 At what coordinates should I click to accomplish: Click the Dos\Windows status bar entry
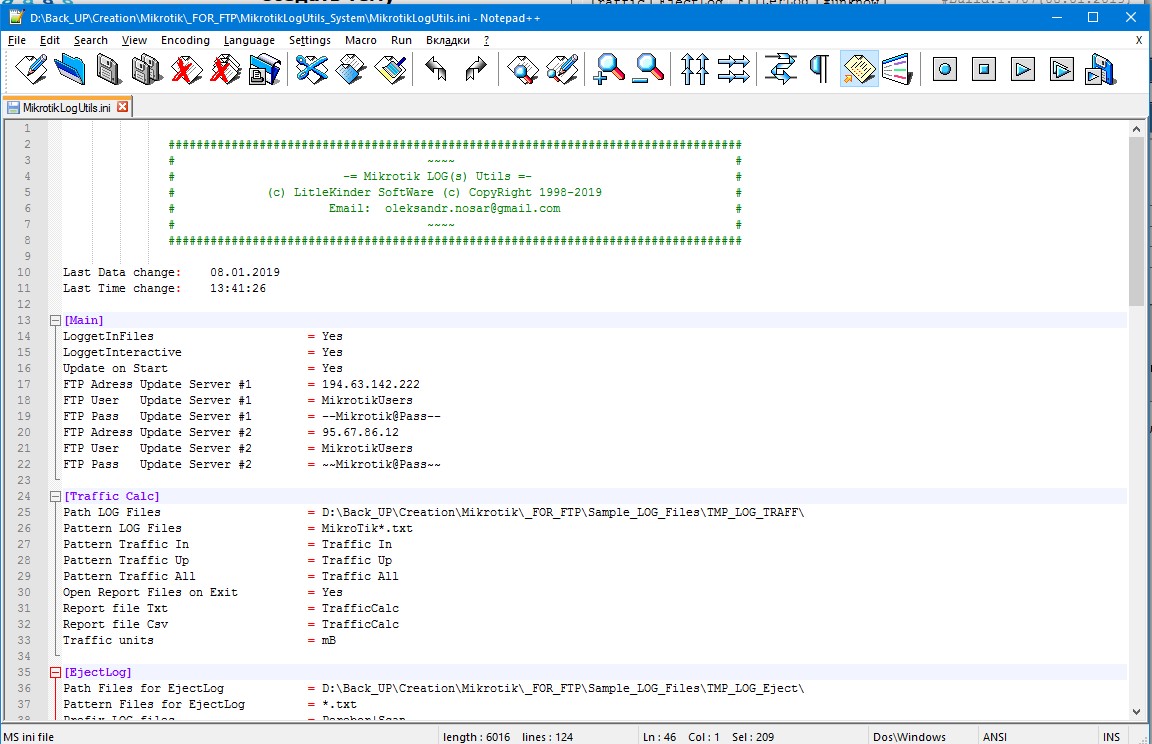(x=909, y=737)
